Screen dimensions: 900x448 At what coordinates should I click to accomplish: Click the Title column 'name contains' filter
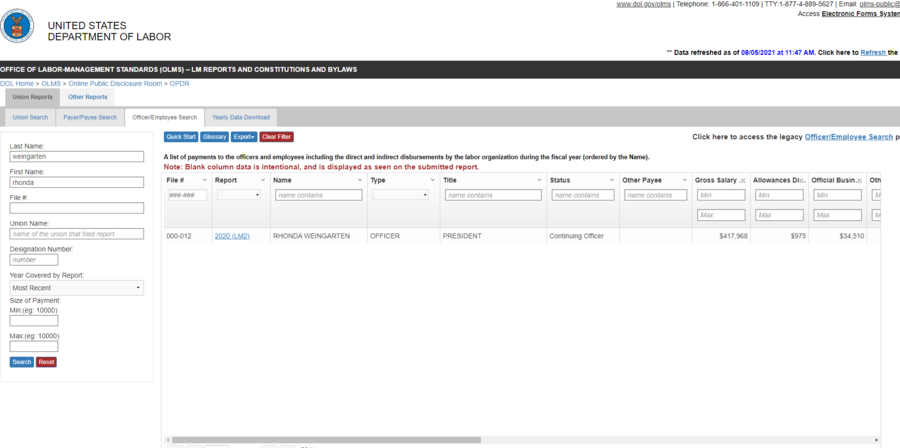pyautogui.click(x=493, y=195)
